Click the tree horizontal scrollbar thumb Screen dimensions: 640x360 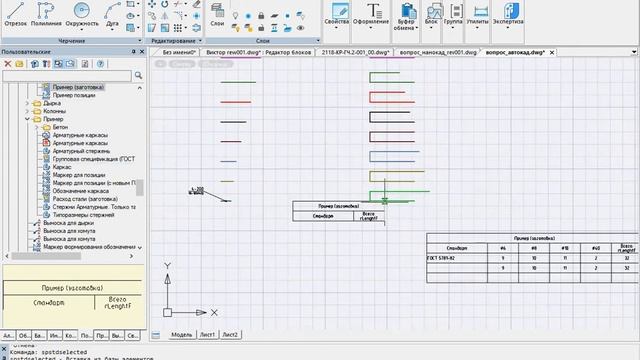[46, 256]
